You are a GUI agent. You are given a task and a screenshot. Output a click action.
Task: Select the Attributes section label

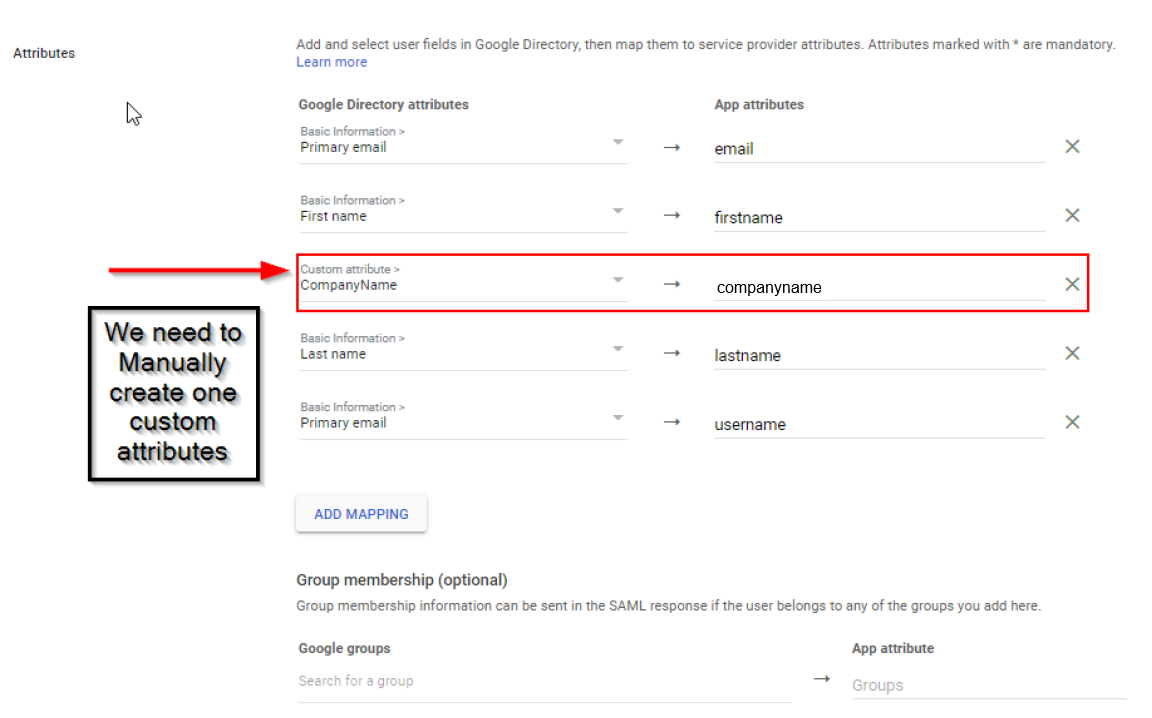[44, 53]
